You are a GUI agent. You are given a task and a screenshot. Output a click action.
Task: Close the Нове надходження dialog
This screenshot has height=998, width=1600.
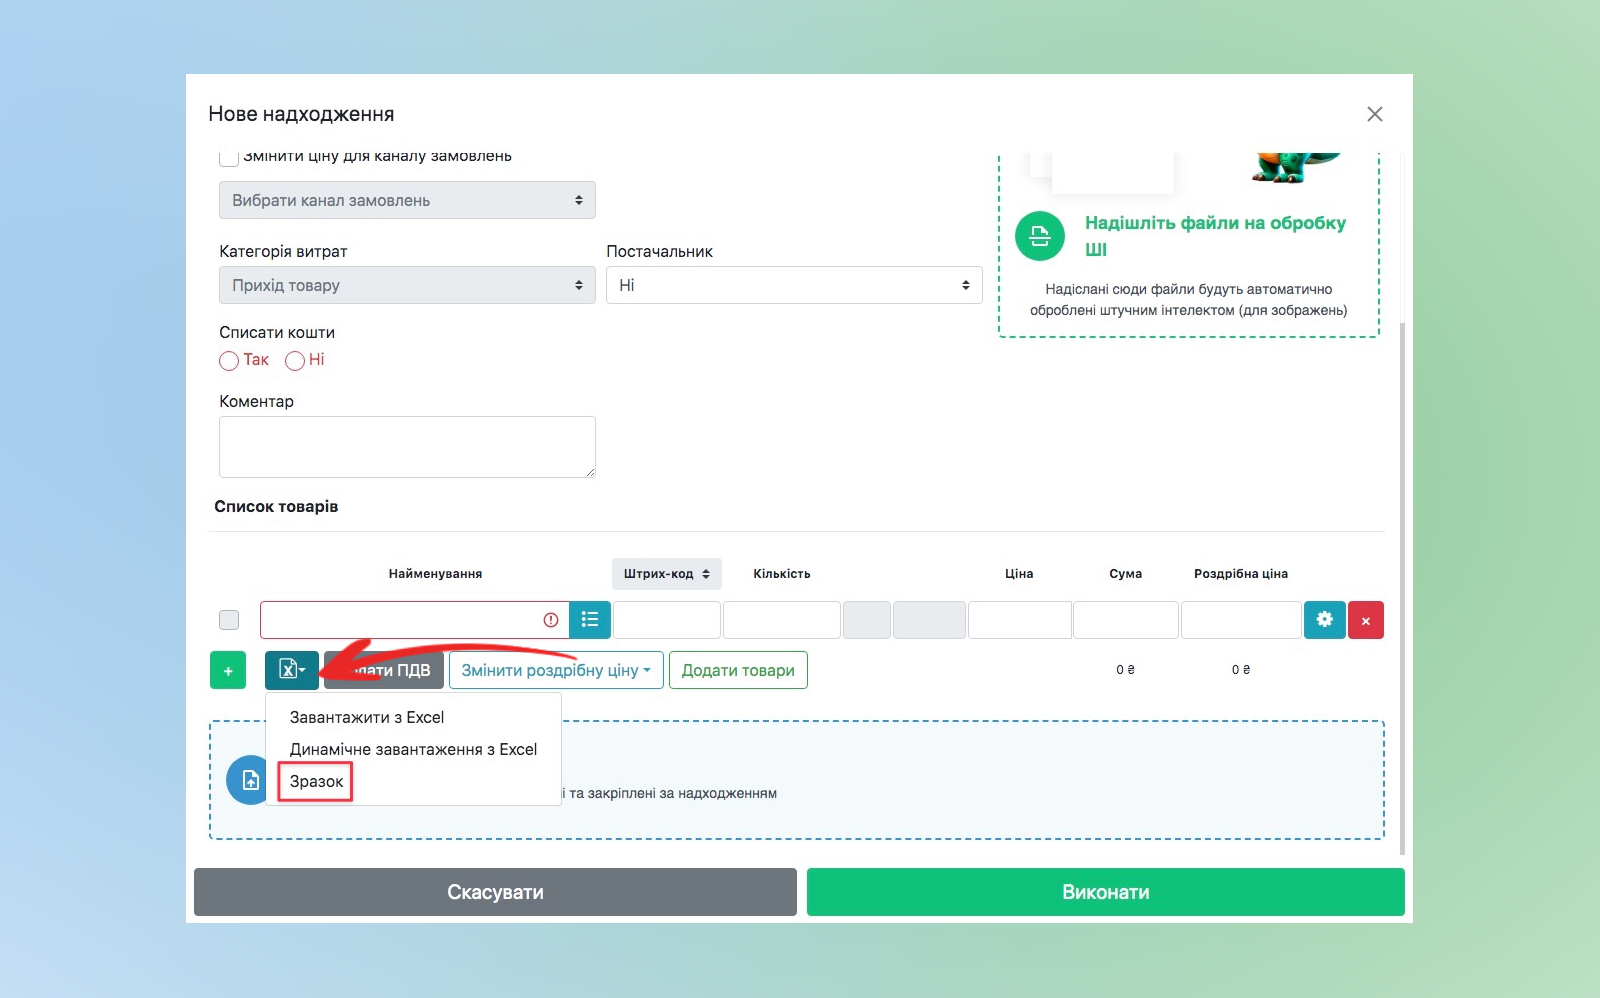click(x=1374, y=114)
